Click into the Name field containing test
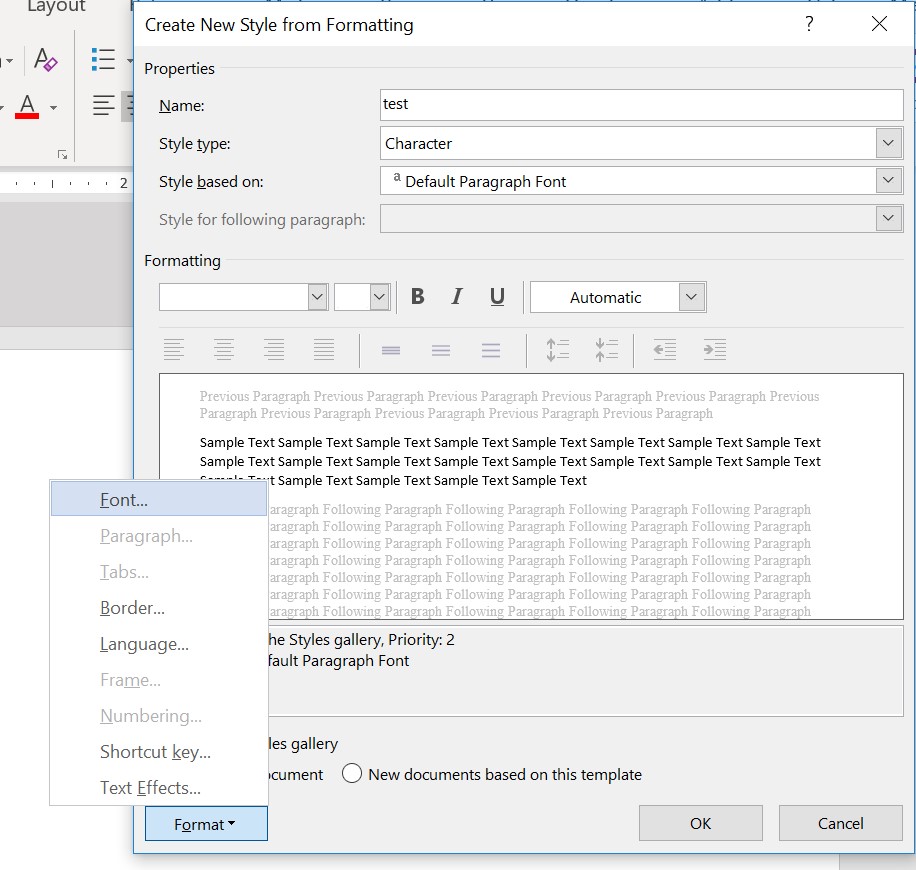Screen dimensions: 916x870 641,105
